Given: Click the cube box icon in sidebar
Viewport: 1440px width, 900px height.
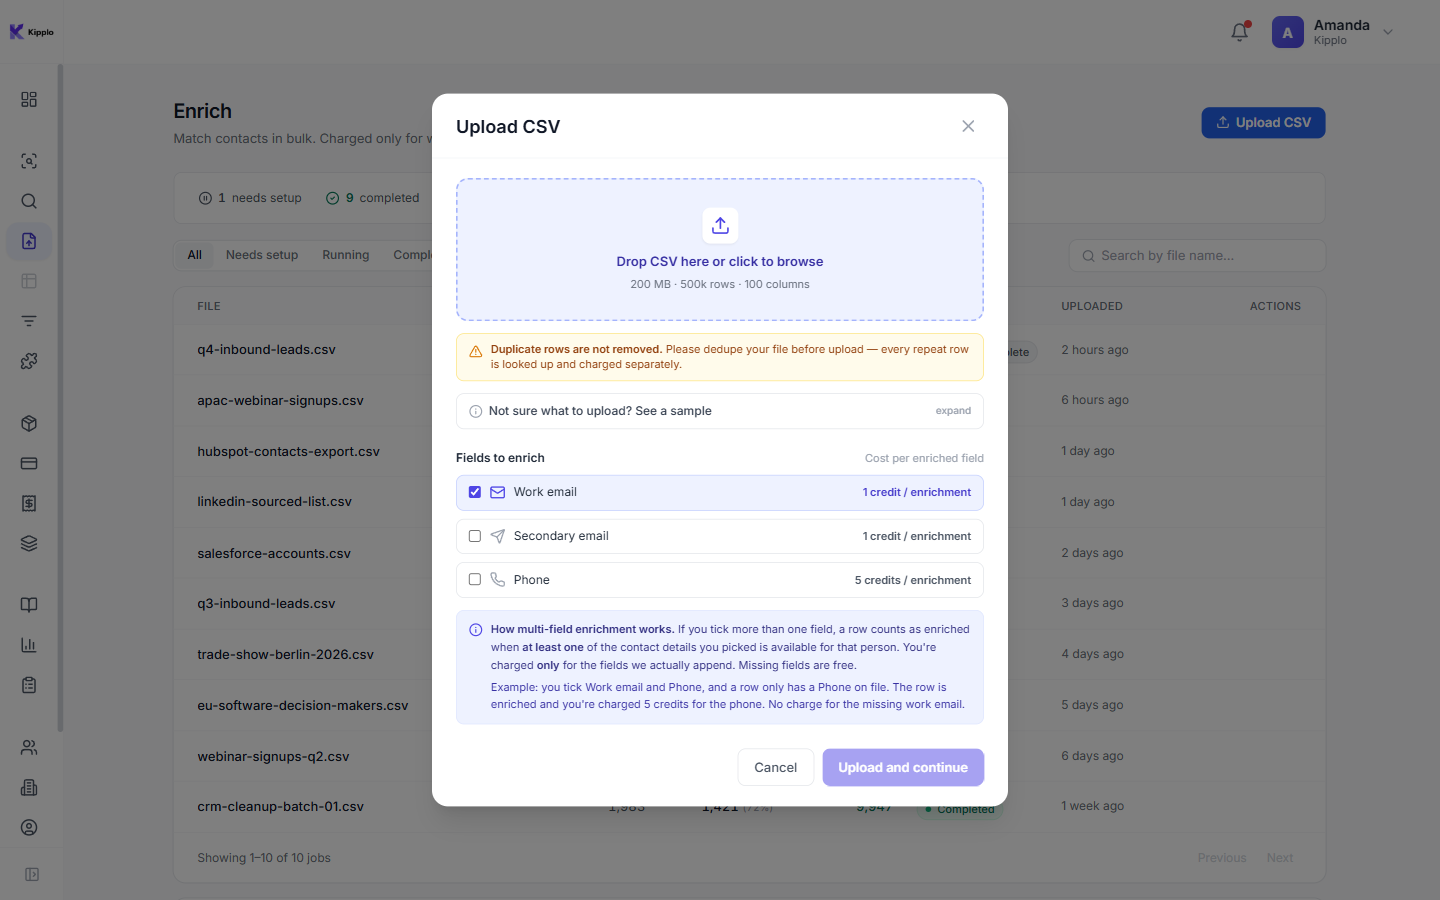Looking at the screenshot, I should tap(29, 423).
